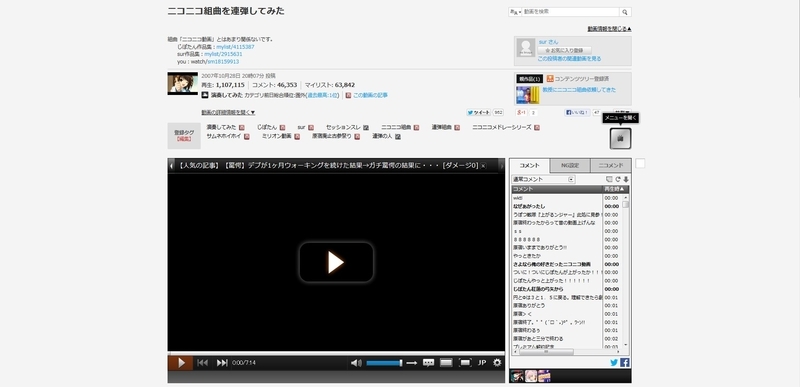Open the sur さん uploader link
Image resolution: width=800 pixels, height=387 pixels.
[548, 42]
